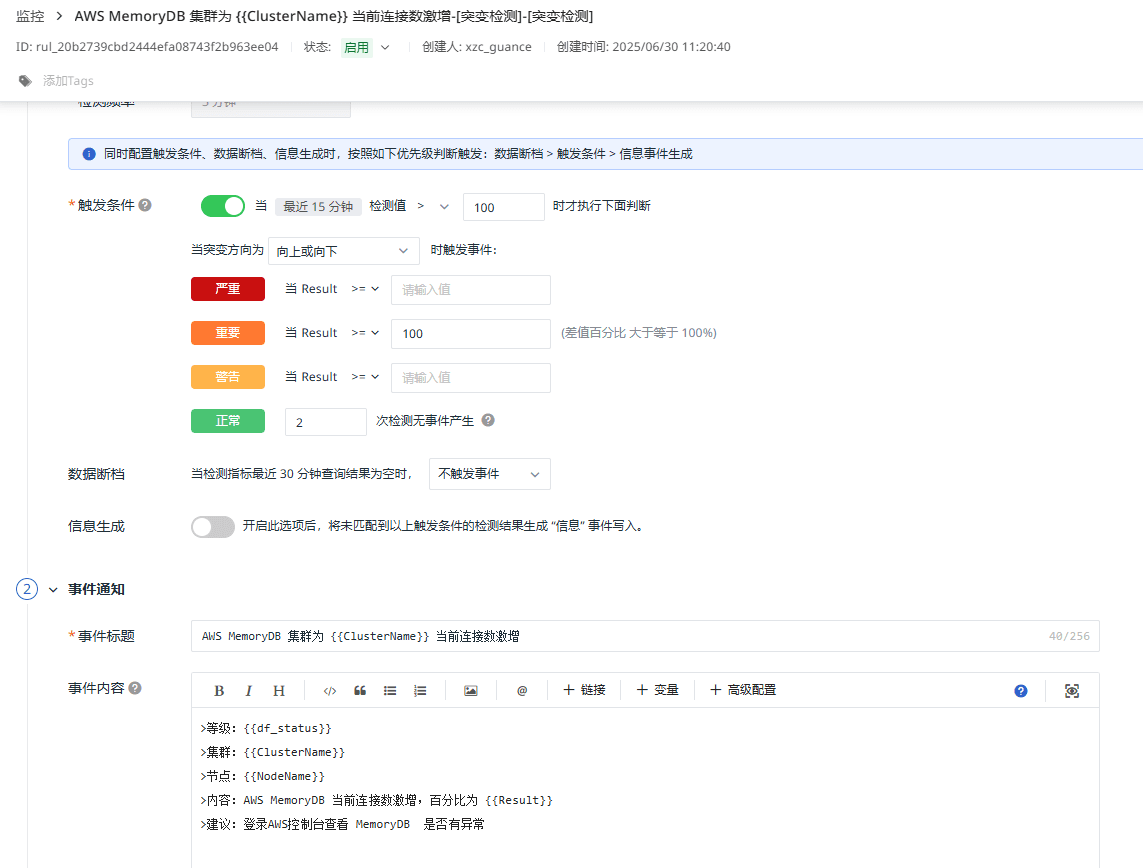This screenshot has height=868, width=1143.
Task: Click the step 2 circle marker
Action: (x=27, y=589)
